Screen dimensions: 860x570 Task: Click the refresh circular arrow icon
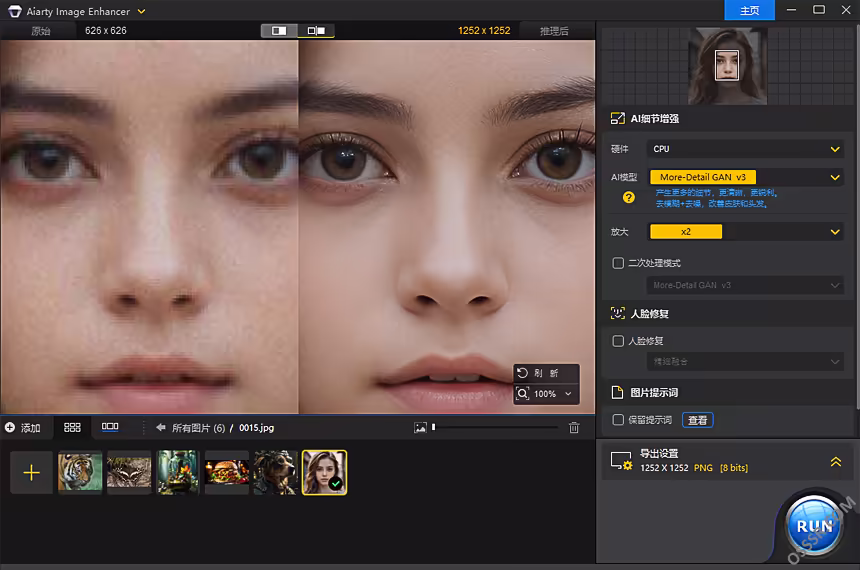pyautogui.click(x=522, y=373)
